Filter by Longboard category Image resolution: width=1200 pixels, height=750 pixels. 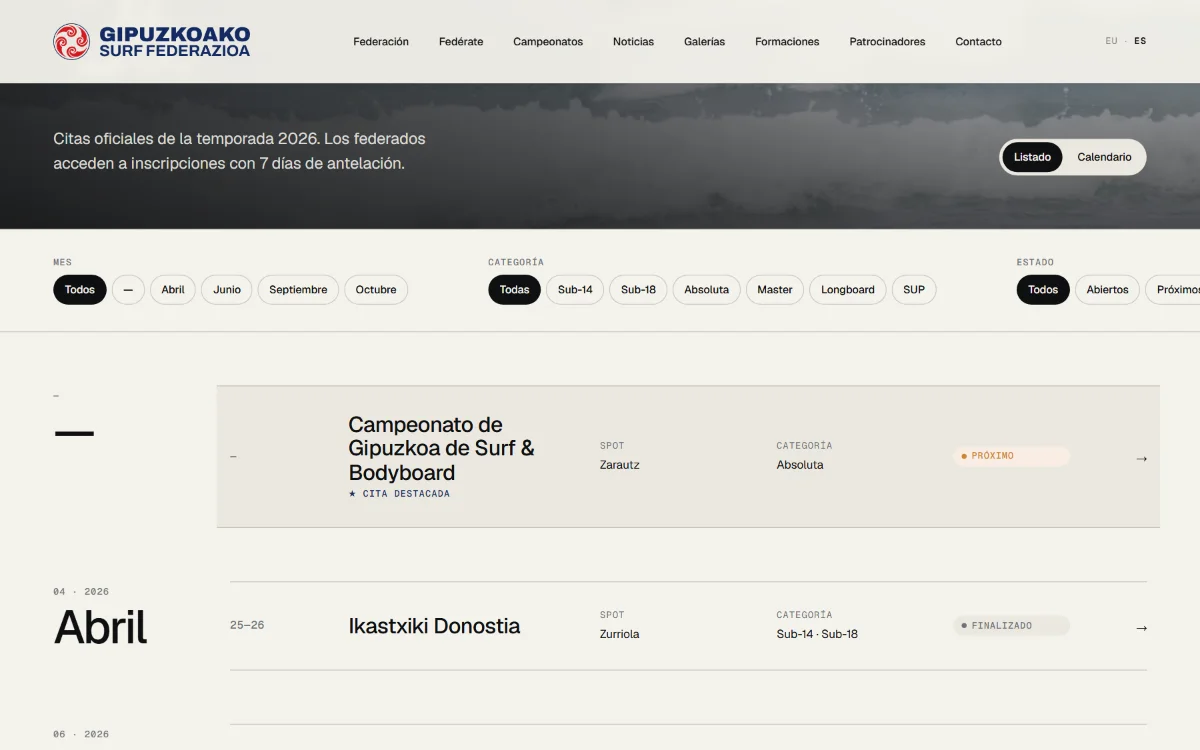tap(848, 290)
